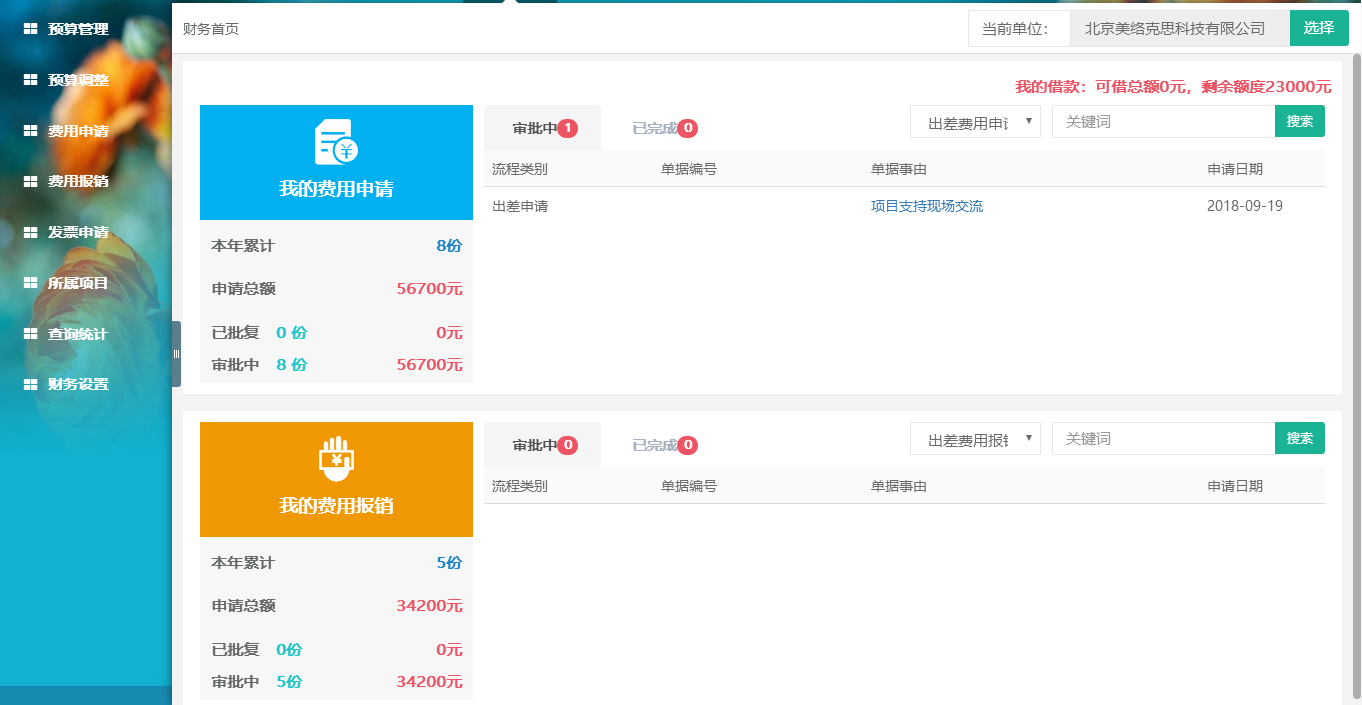Select 审批中 tab in reimbursement section
Image resolution: width=1362 pixels, height=705 pixels.
click(x=542, y=445)
